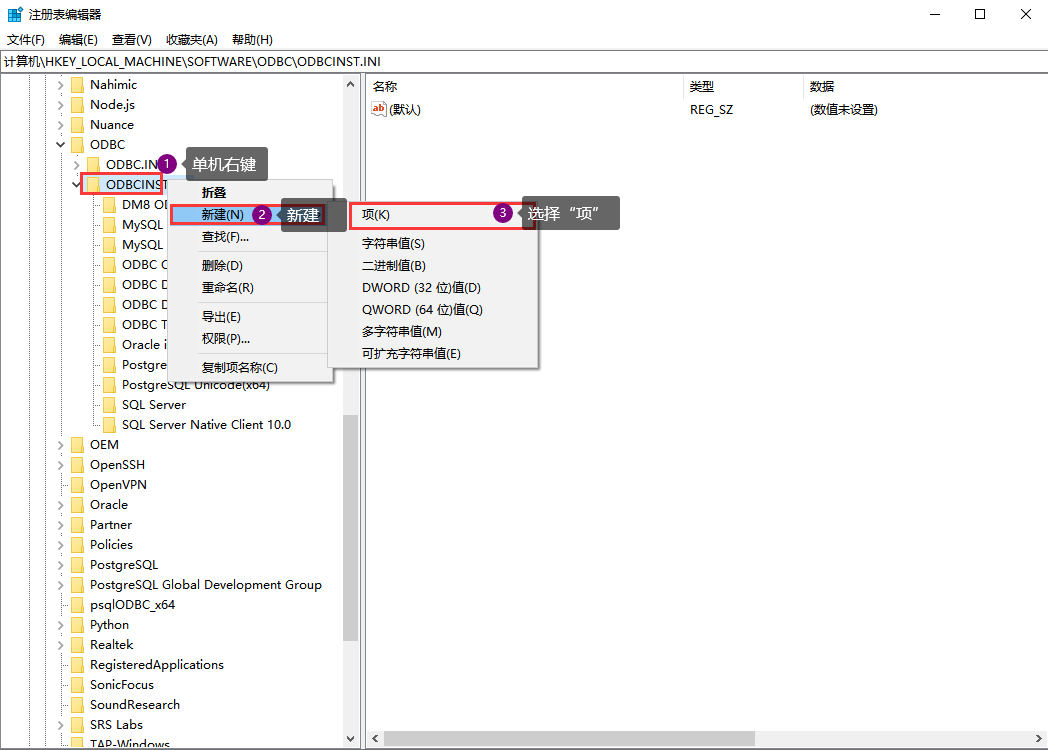Click the OpenSSH folder icon

[78, 465]
